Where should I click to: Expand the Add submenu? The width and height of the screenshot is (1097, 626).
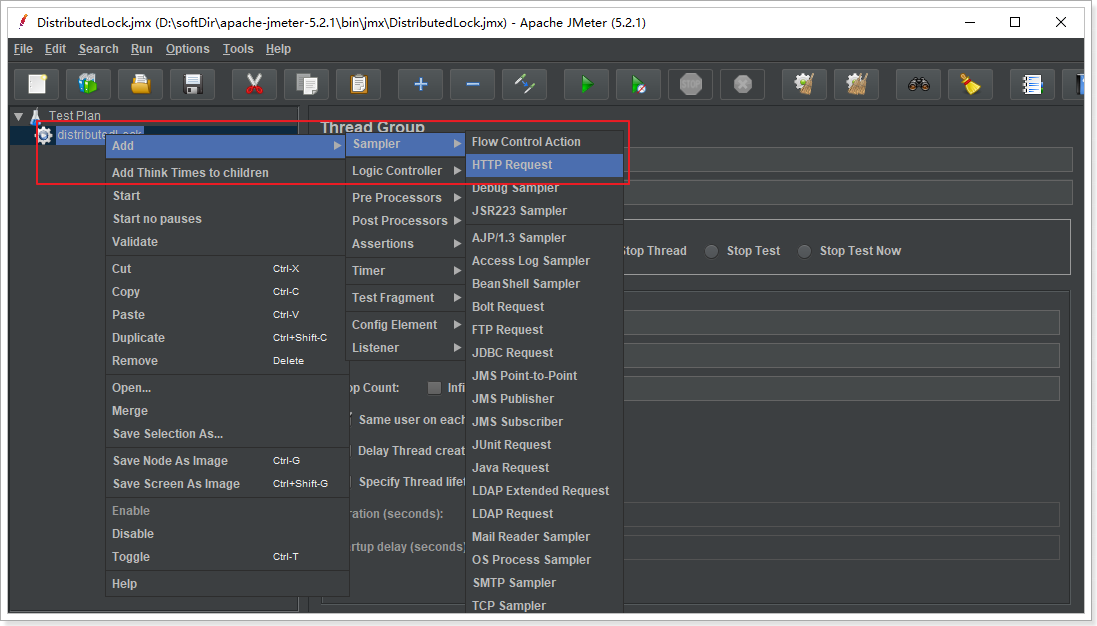225,145
